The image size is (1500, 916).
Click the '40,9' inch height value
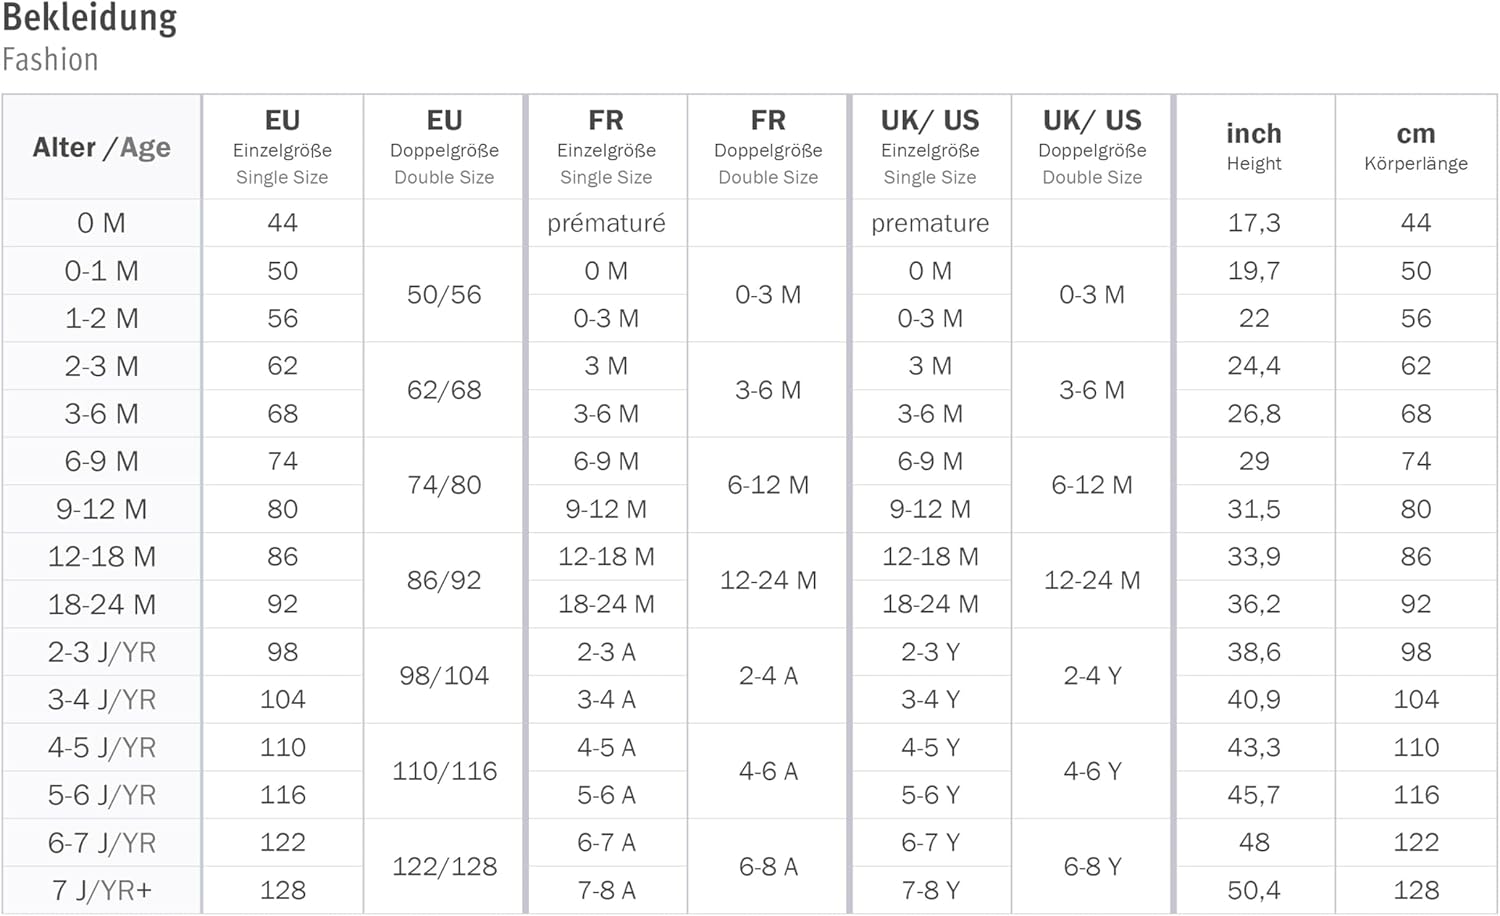coord(1254,700)
